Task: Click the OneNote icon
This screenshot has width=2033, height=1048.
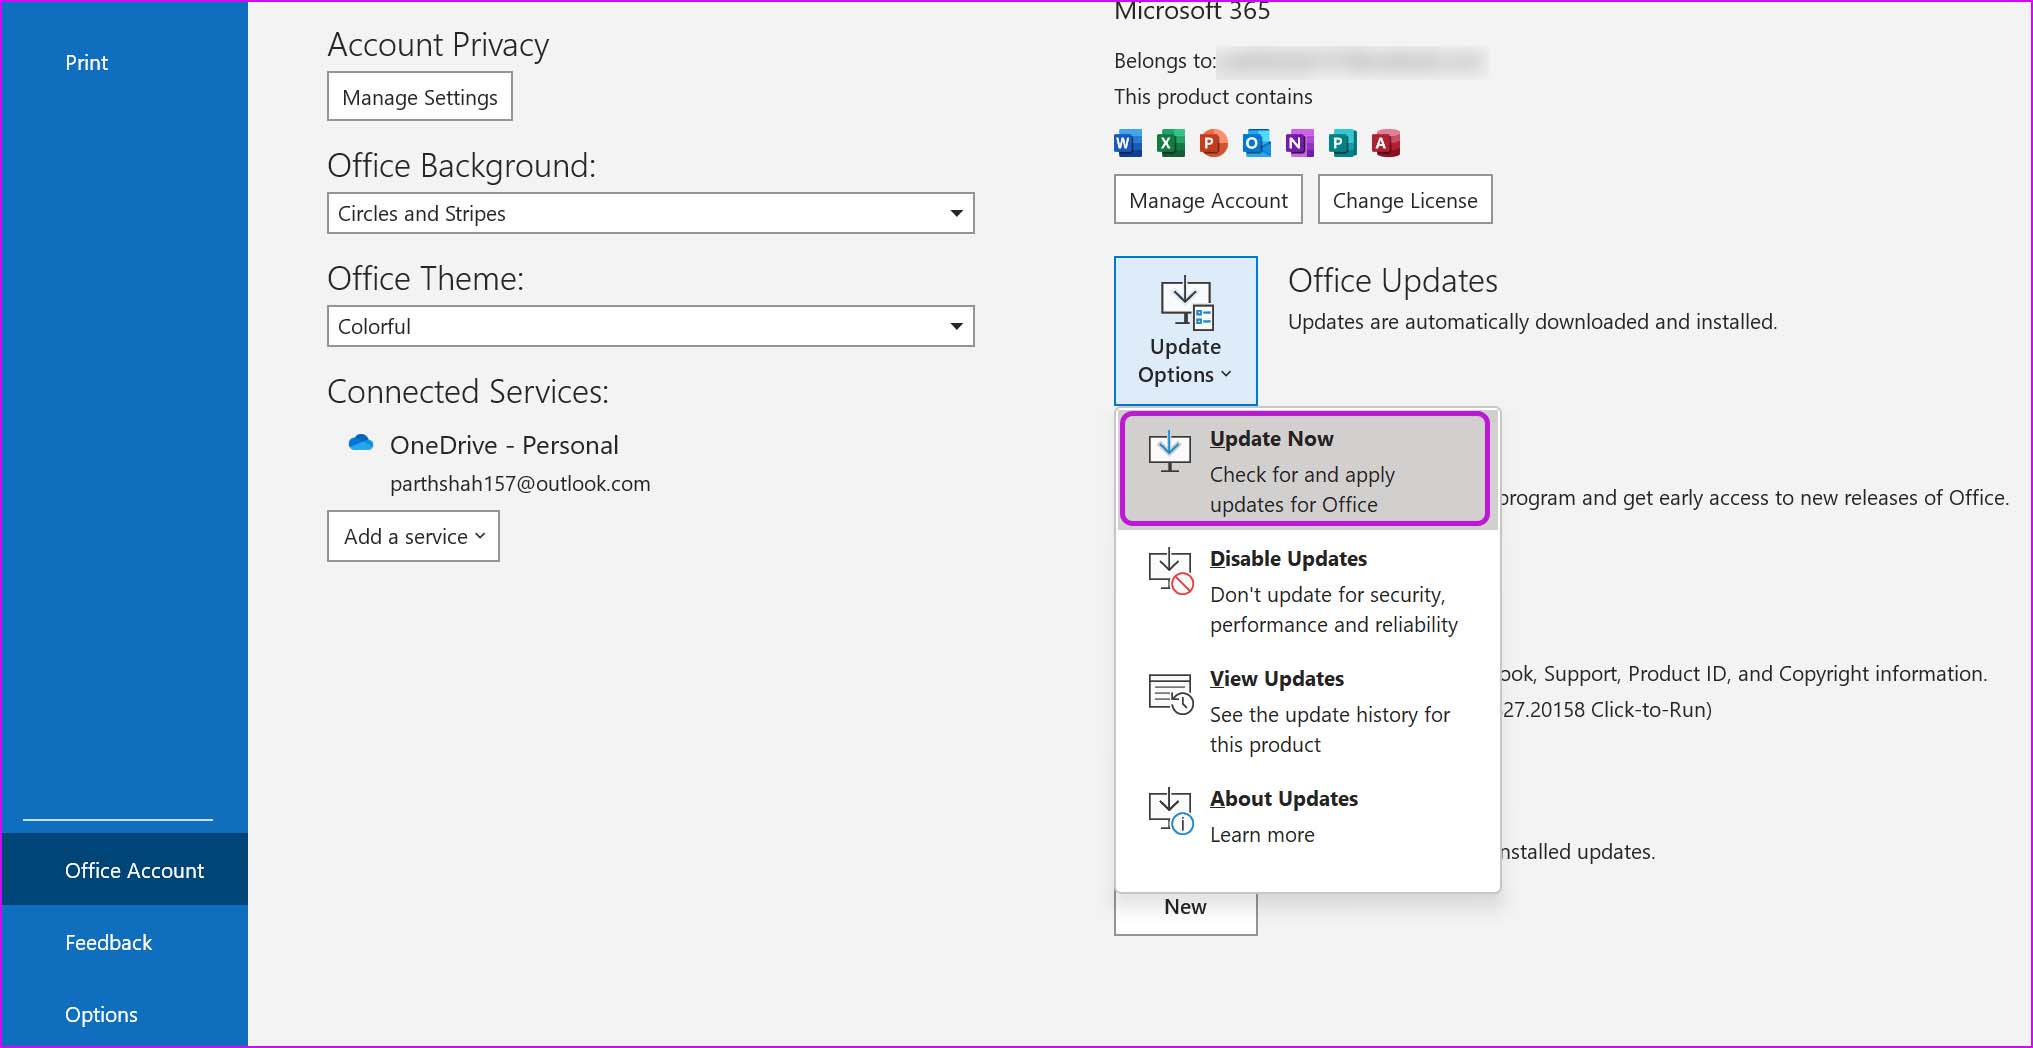Action: [1299, 143]
